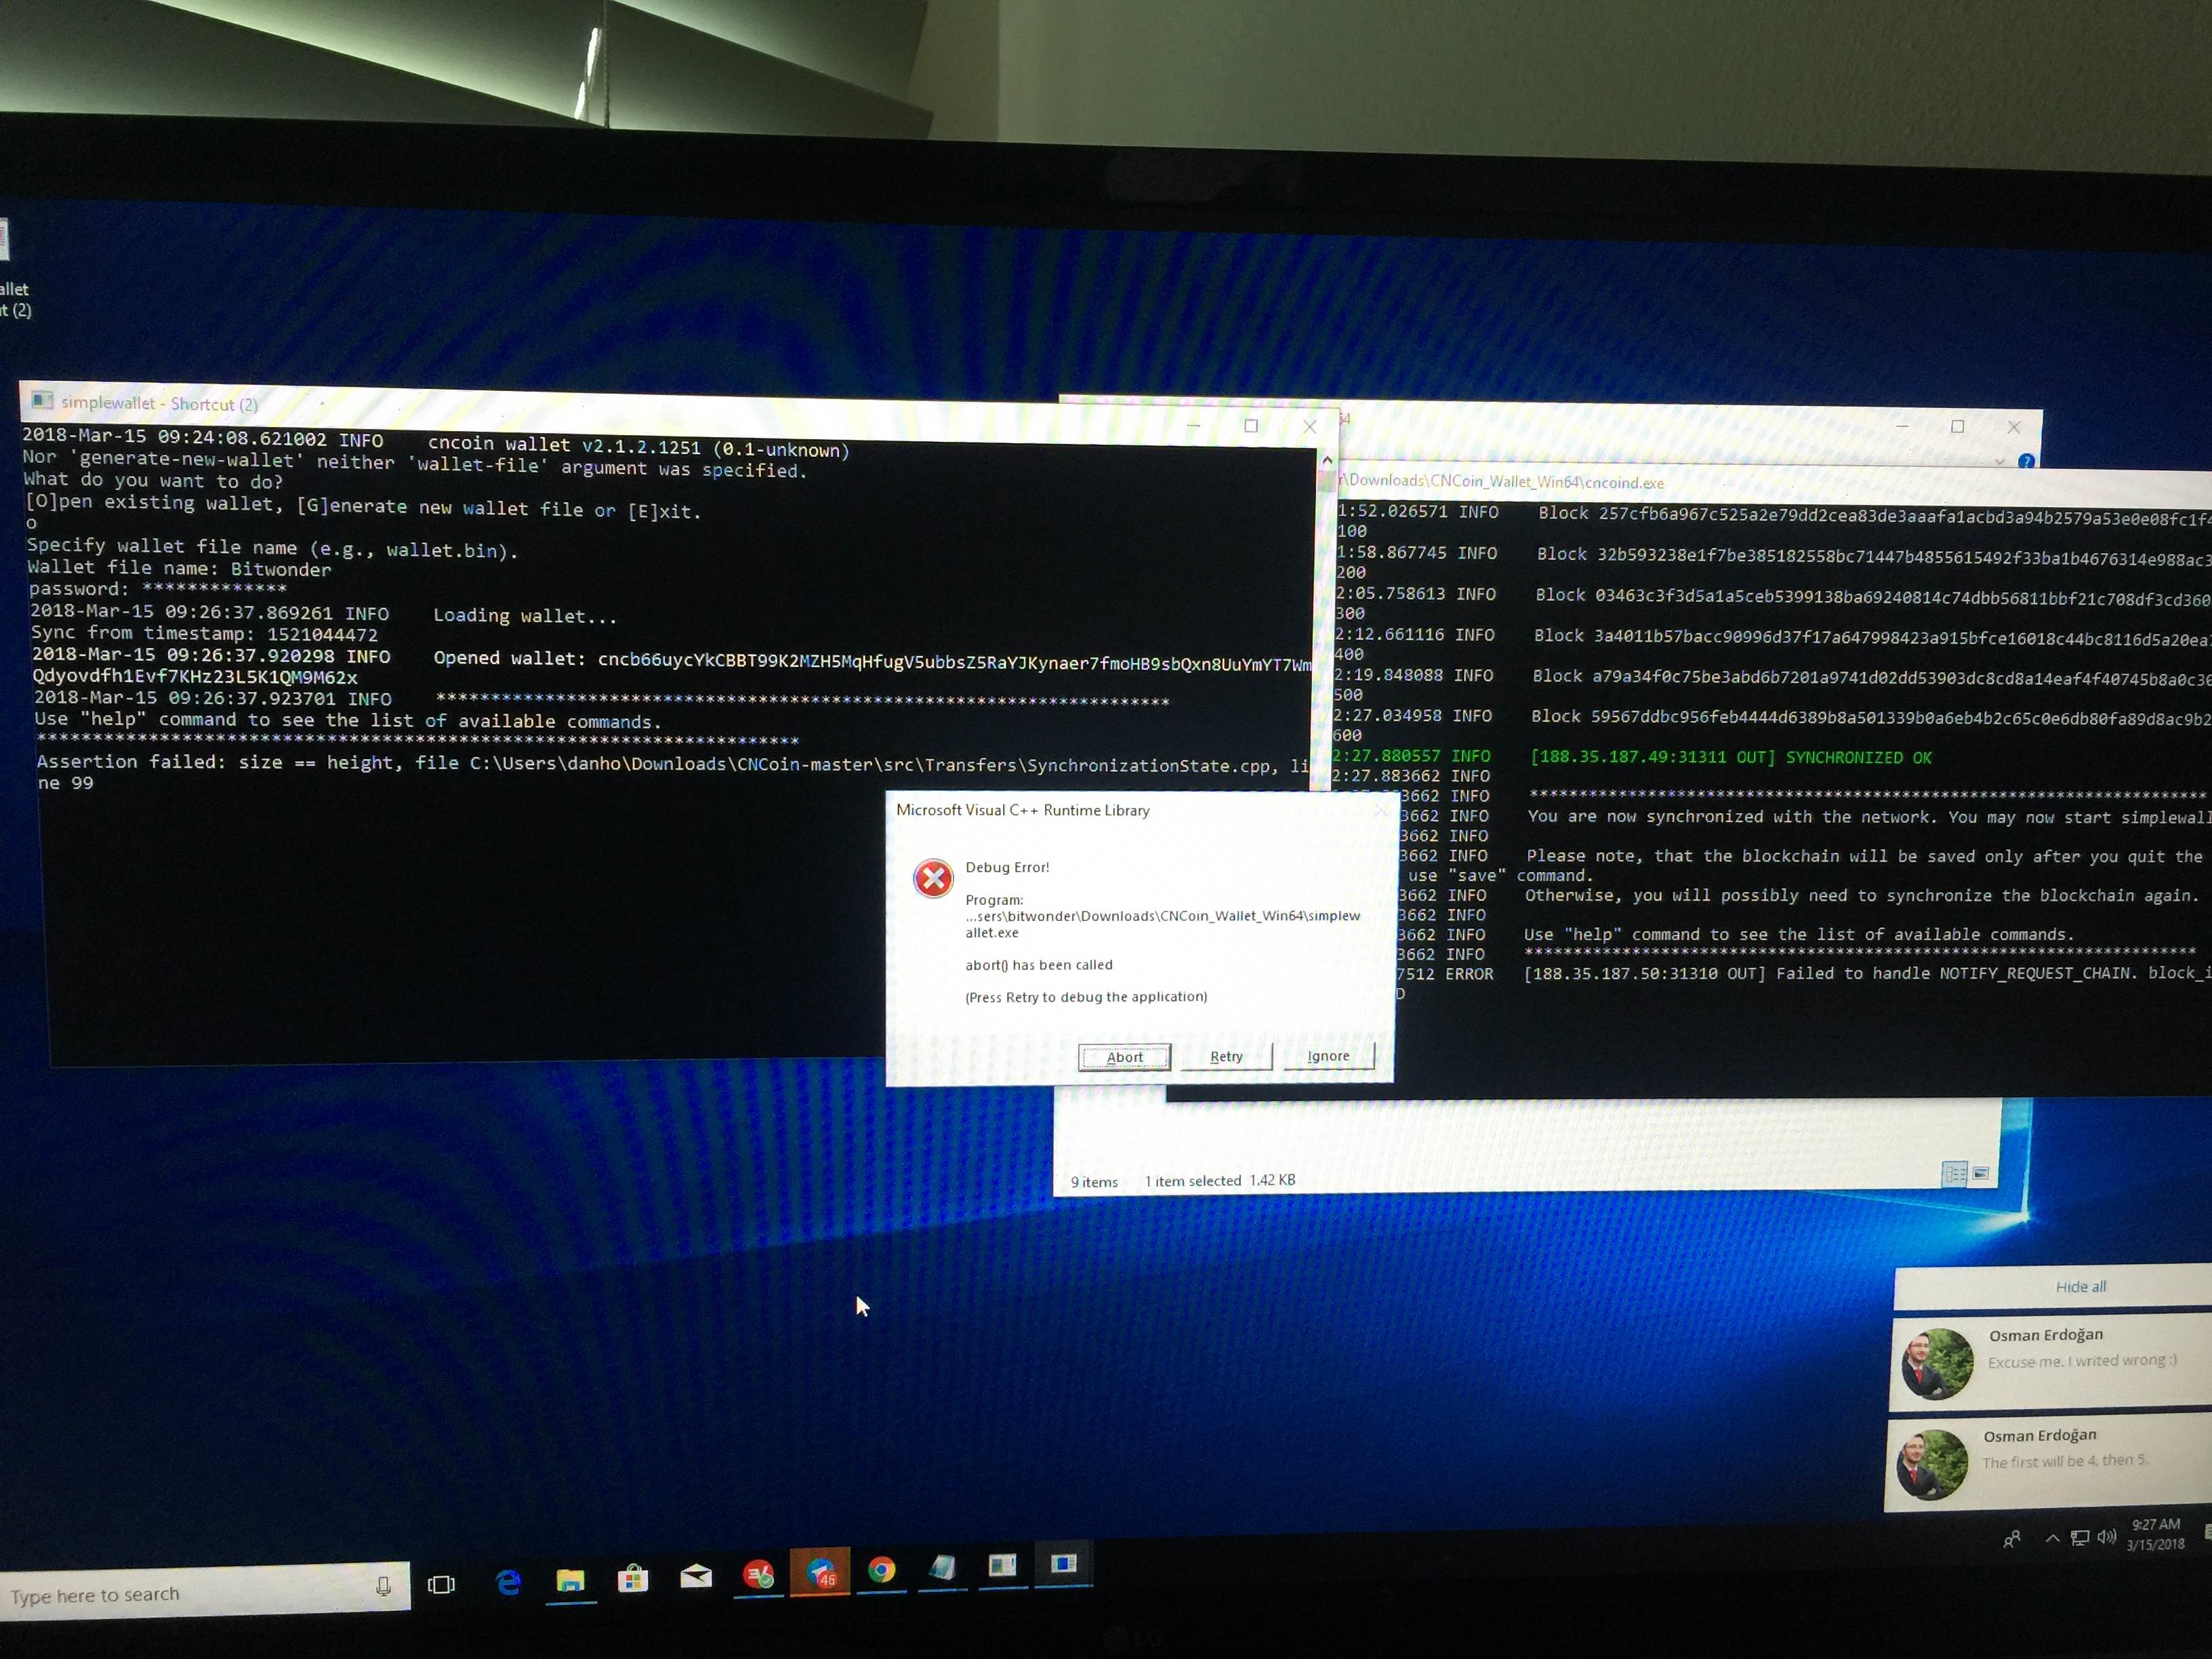This screenshot has height=1659, width=2212.
Task: Close the simplewallet console window
Action: [1309, 427]
